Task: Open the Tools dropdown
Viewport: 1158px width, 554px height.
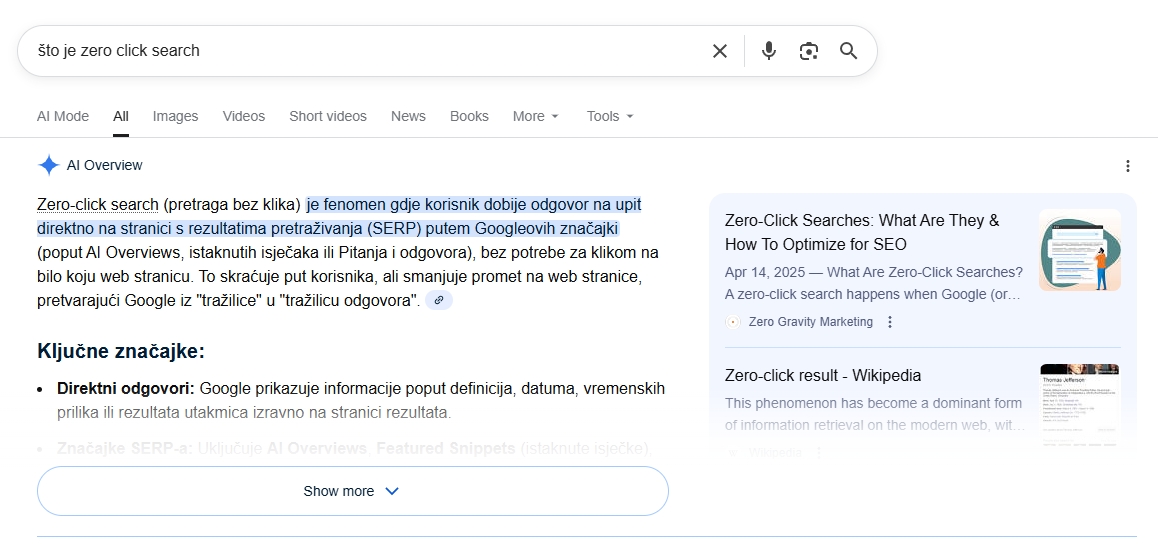Action: 610,116
